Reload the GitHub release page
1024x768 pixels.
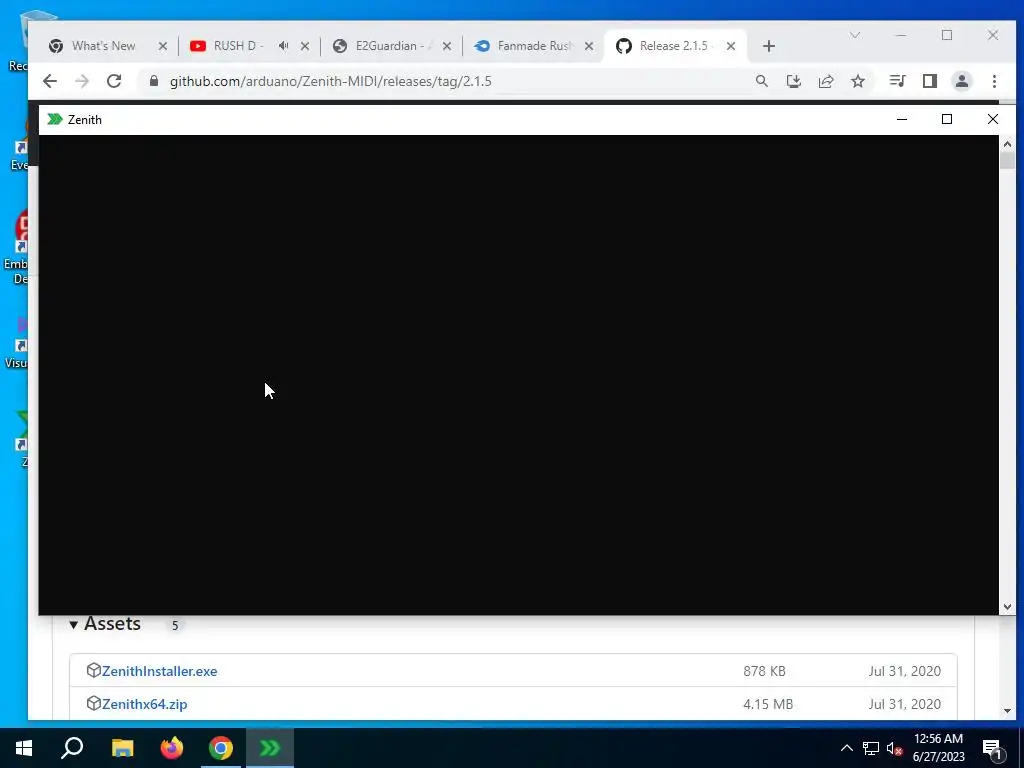[114, 81]
